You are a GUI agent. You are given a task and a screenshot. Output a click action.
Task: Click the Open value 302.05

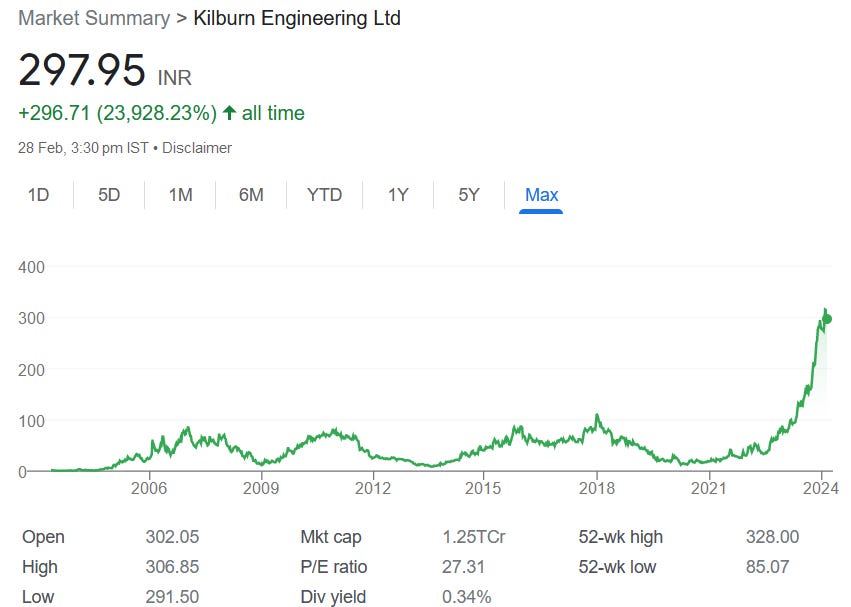(x=172, y=537)
